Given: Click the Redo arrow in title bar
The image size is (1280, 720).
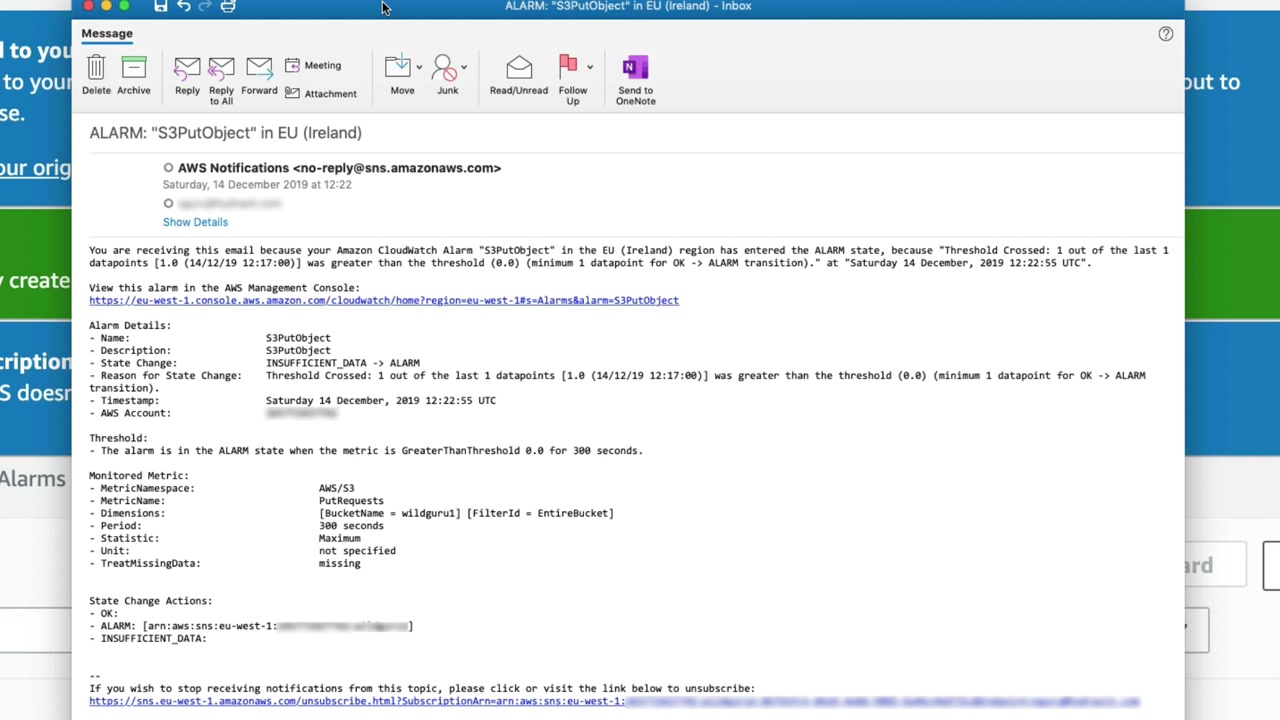Looking at the screenshot, I should click(x=205, y=6).
